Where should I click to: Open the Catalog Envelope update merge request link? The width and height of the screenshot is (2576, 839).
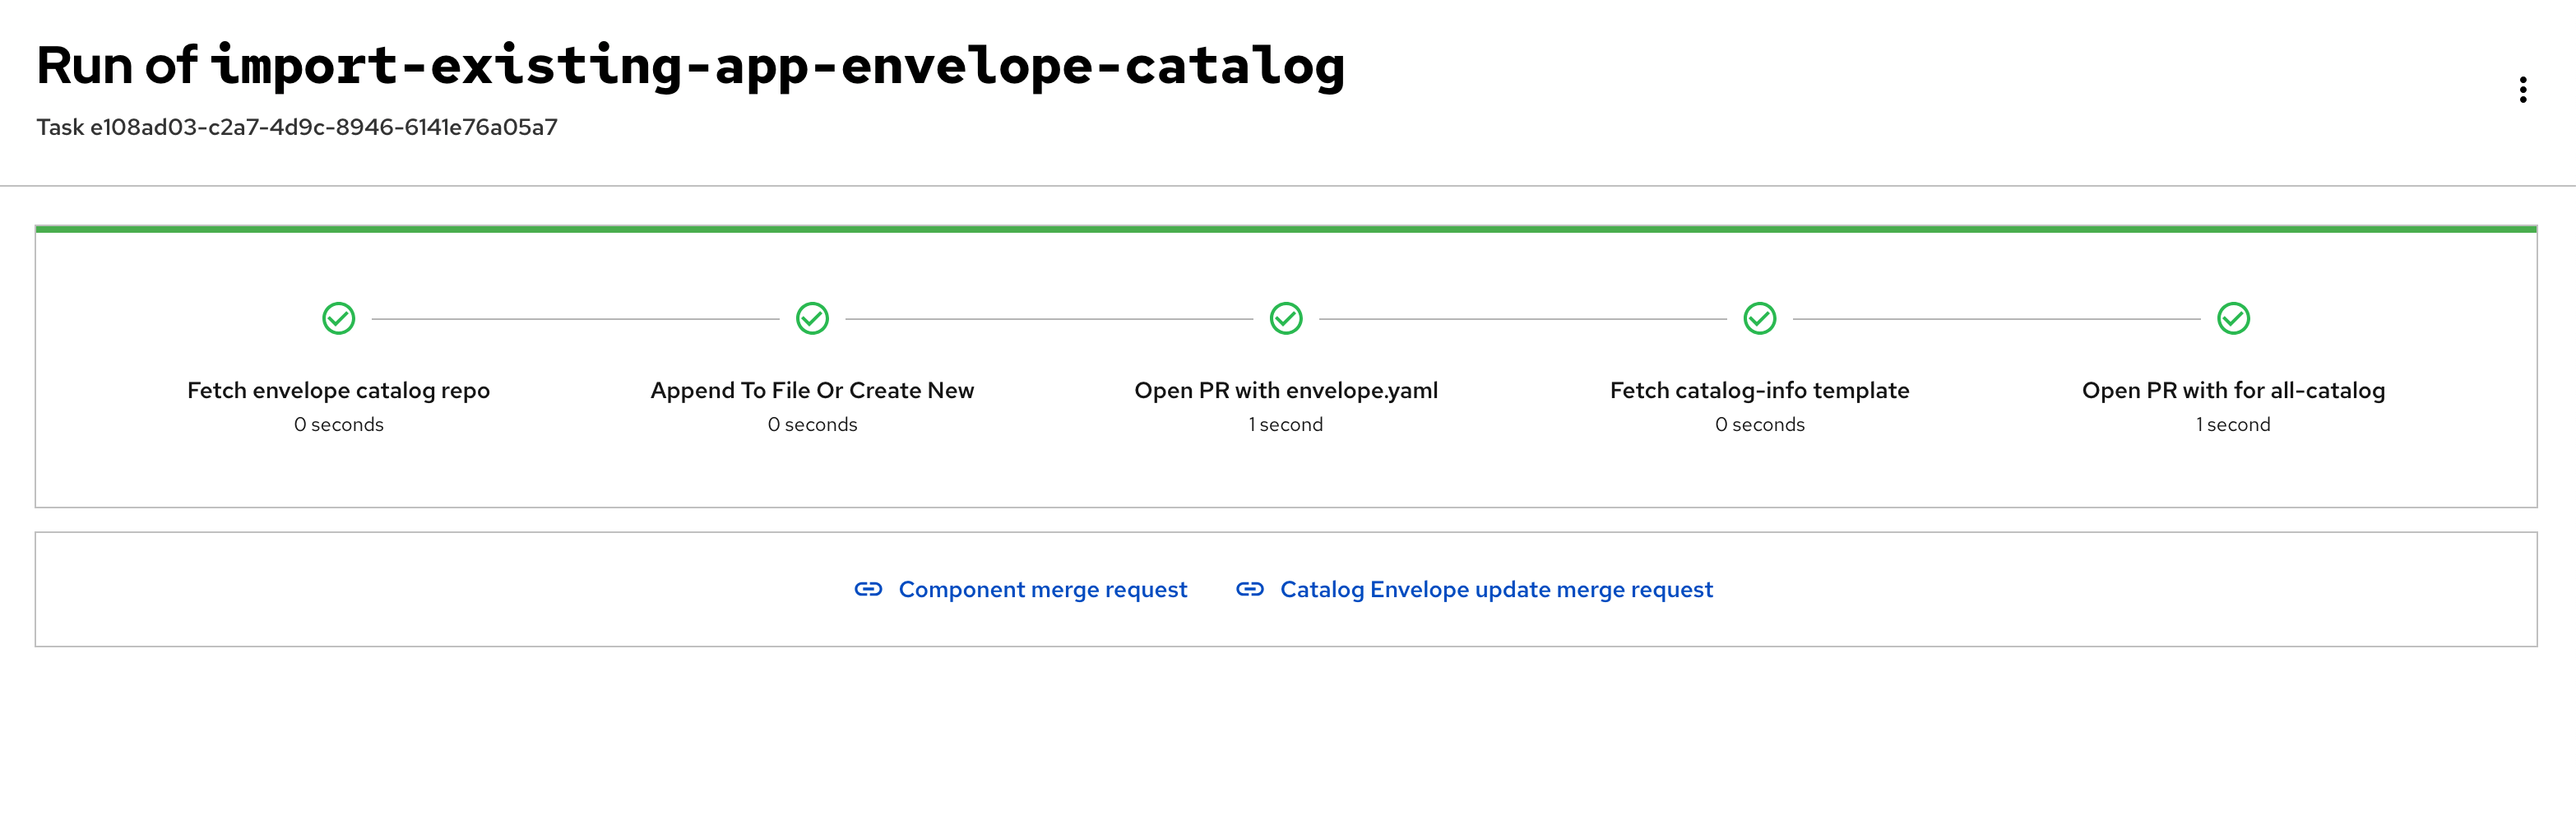[1496, 590]
